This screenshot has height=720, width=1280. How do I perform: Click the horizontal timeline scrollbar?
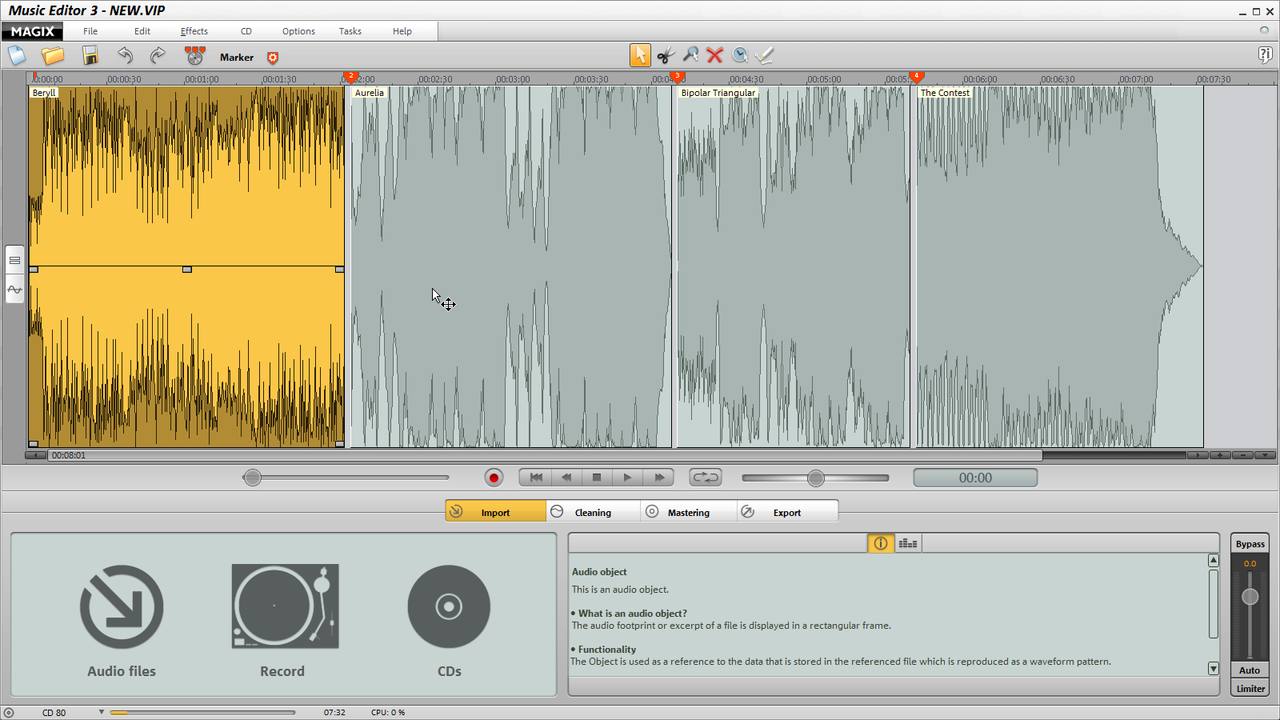[x=545, y=455]
